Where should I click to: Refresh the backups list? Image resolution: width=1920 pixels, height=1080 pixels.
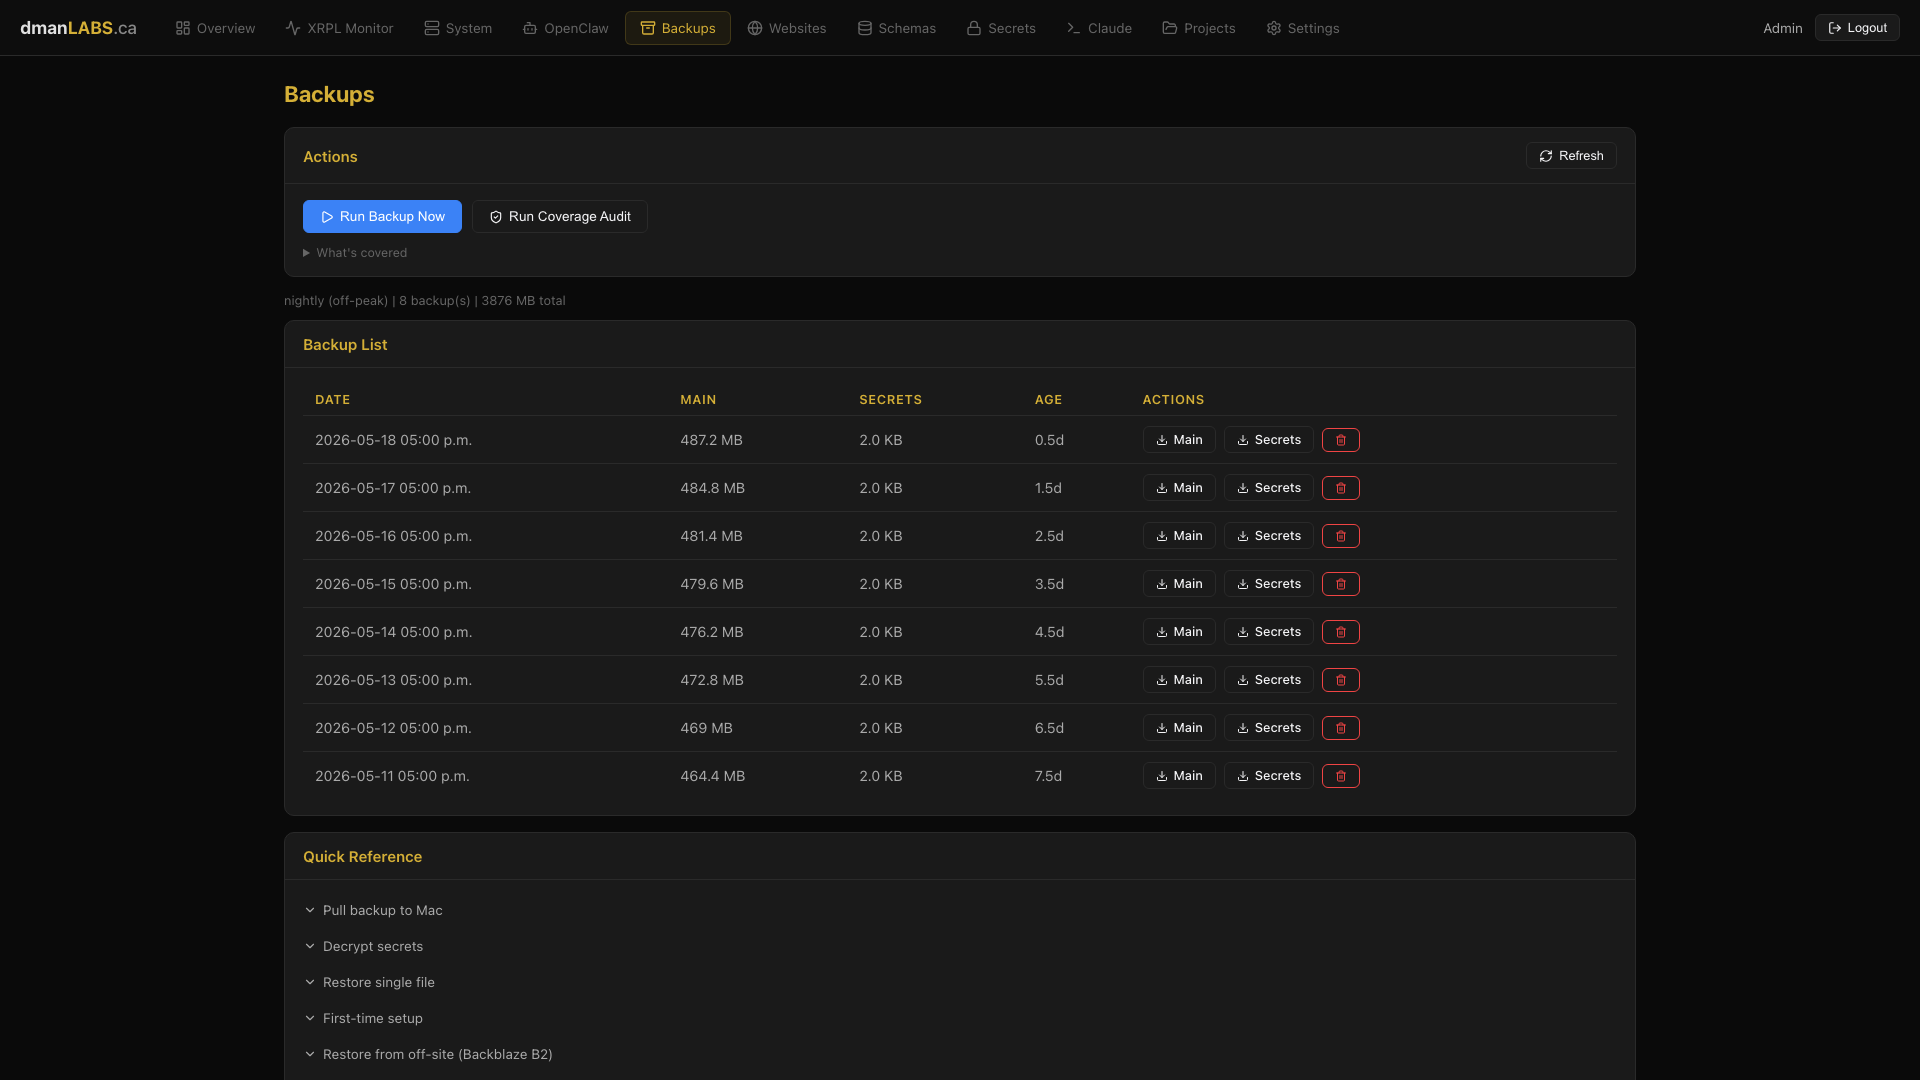click(1570, 156)
